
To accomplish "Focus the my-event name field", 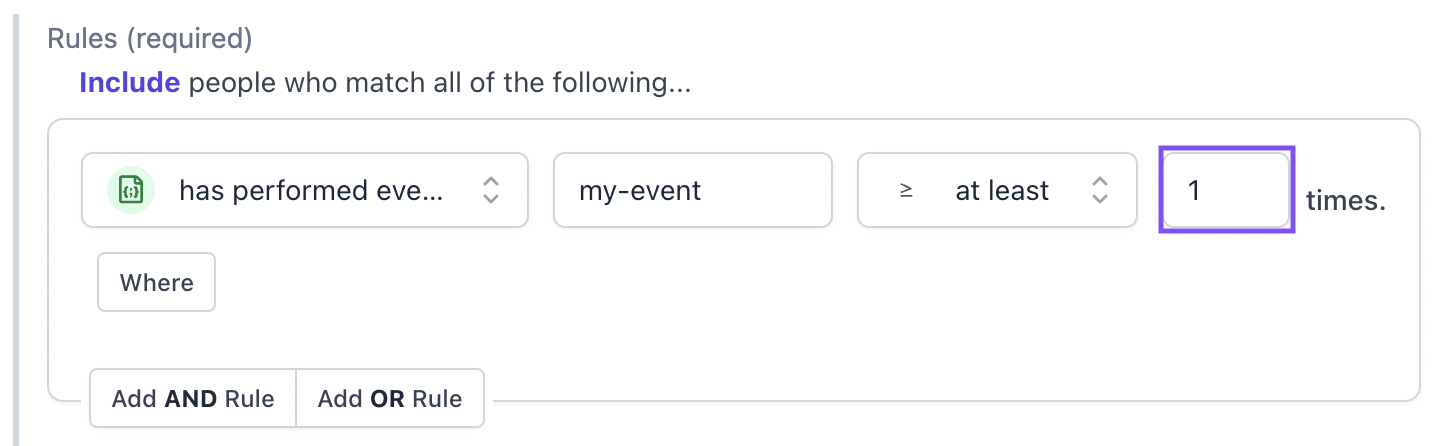I will tap(693, 190).
